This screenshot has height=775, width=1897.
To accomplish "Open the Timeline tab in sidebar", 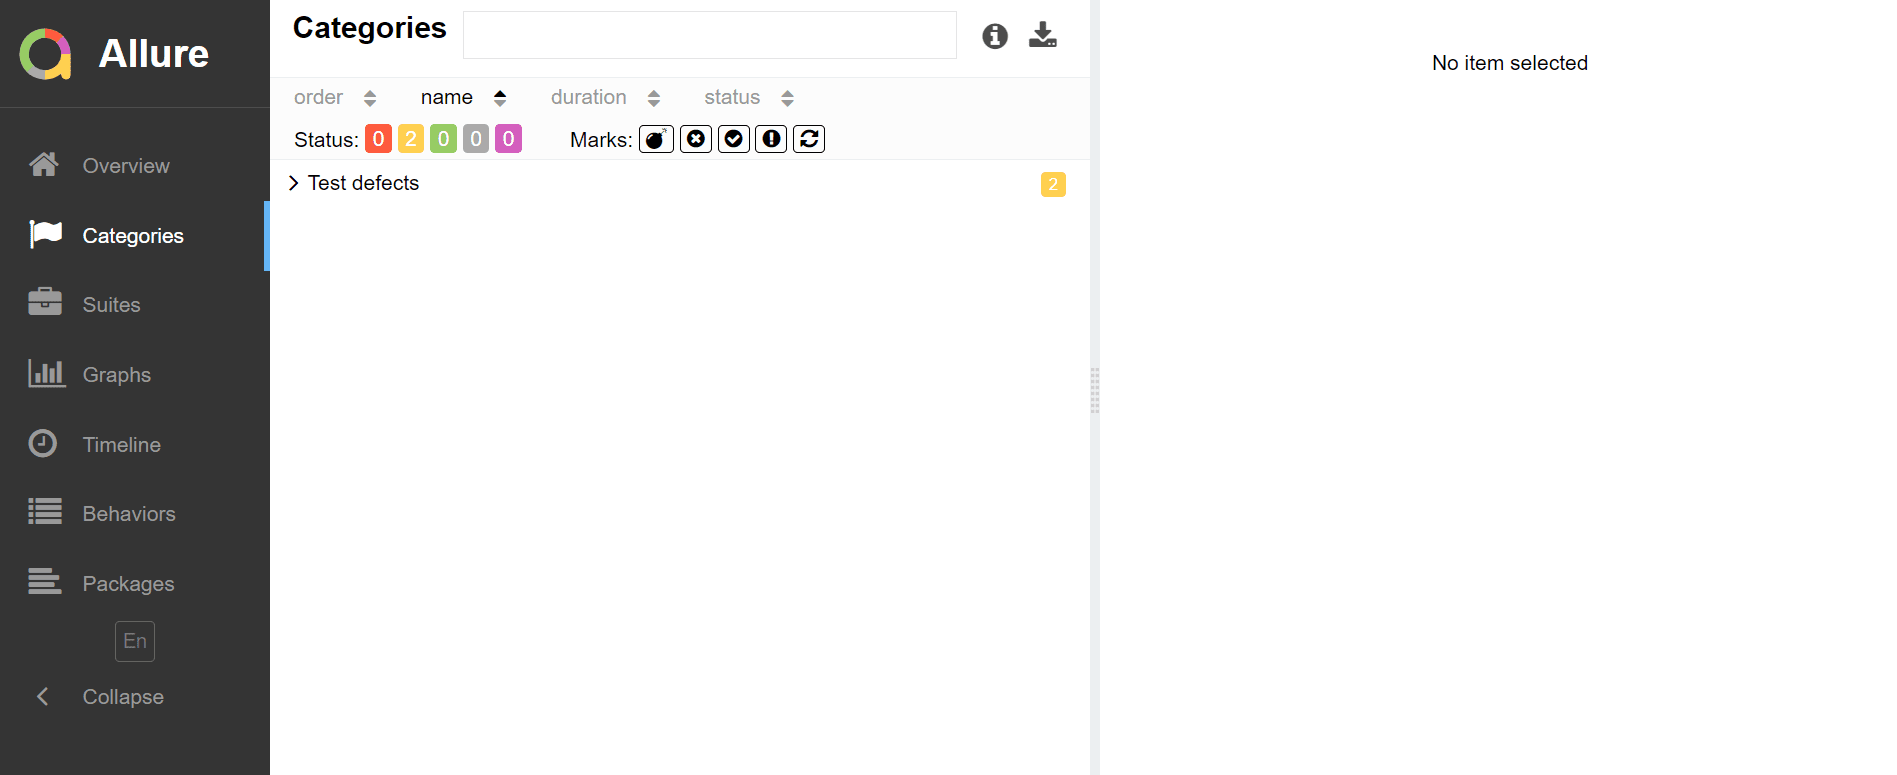I will click(121, 444).
